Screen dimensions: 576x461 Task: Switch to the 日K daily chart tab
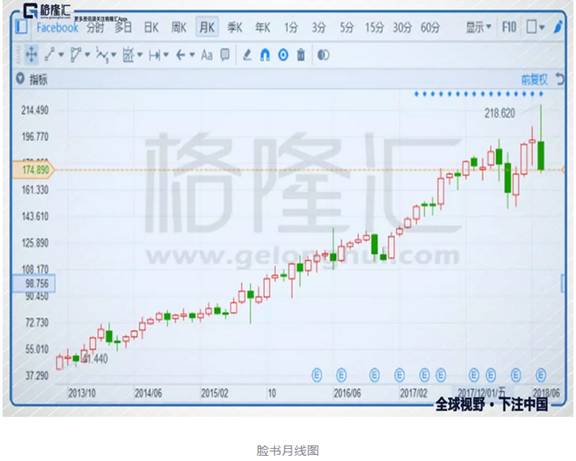tap(151, 27)
